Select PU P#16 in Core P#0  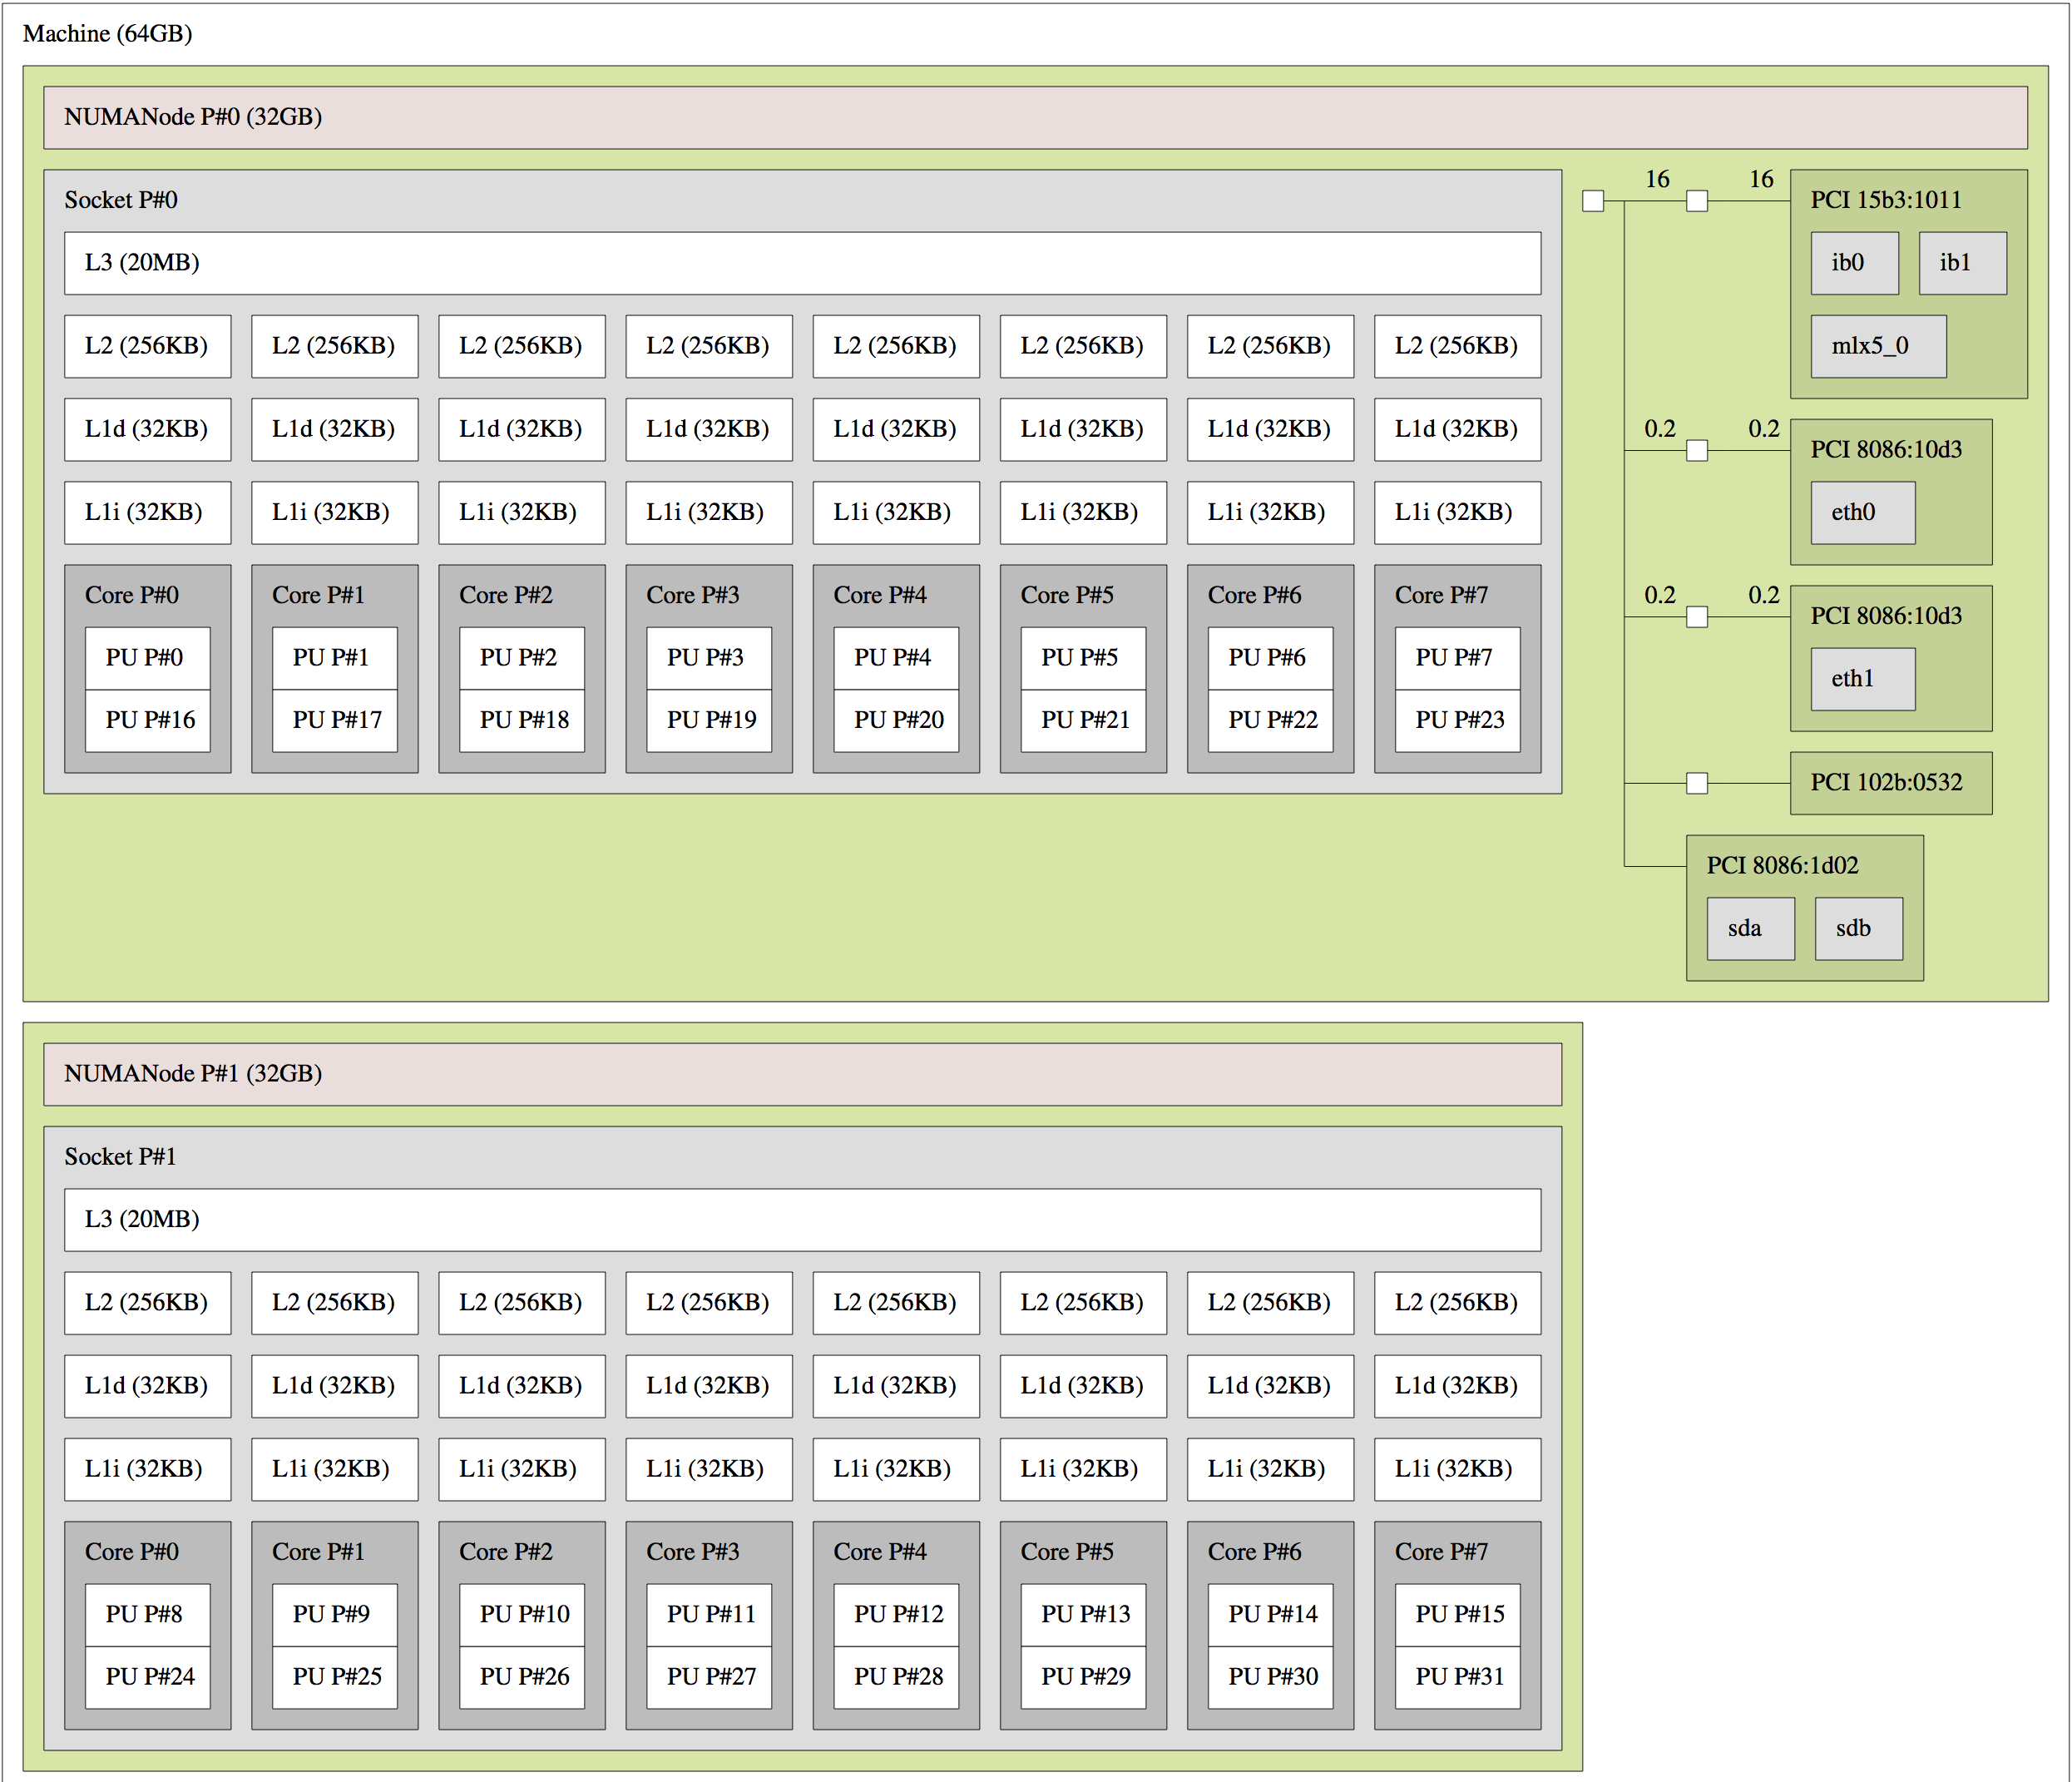pos(148,720)
